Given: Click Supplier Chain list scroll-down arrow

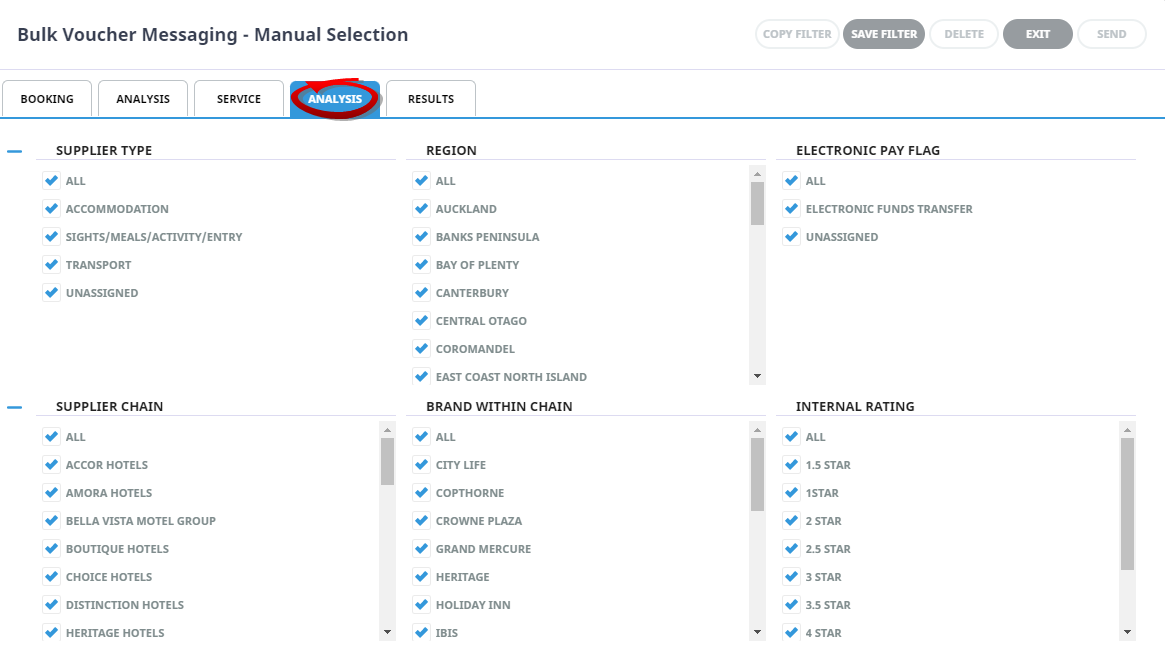Looking at the screenshot, I should 387,632.
